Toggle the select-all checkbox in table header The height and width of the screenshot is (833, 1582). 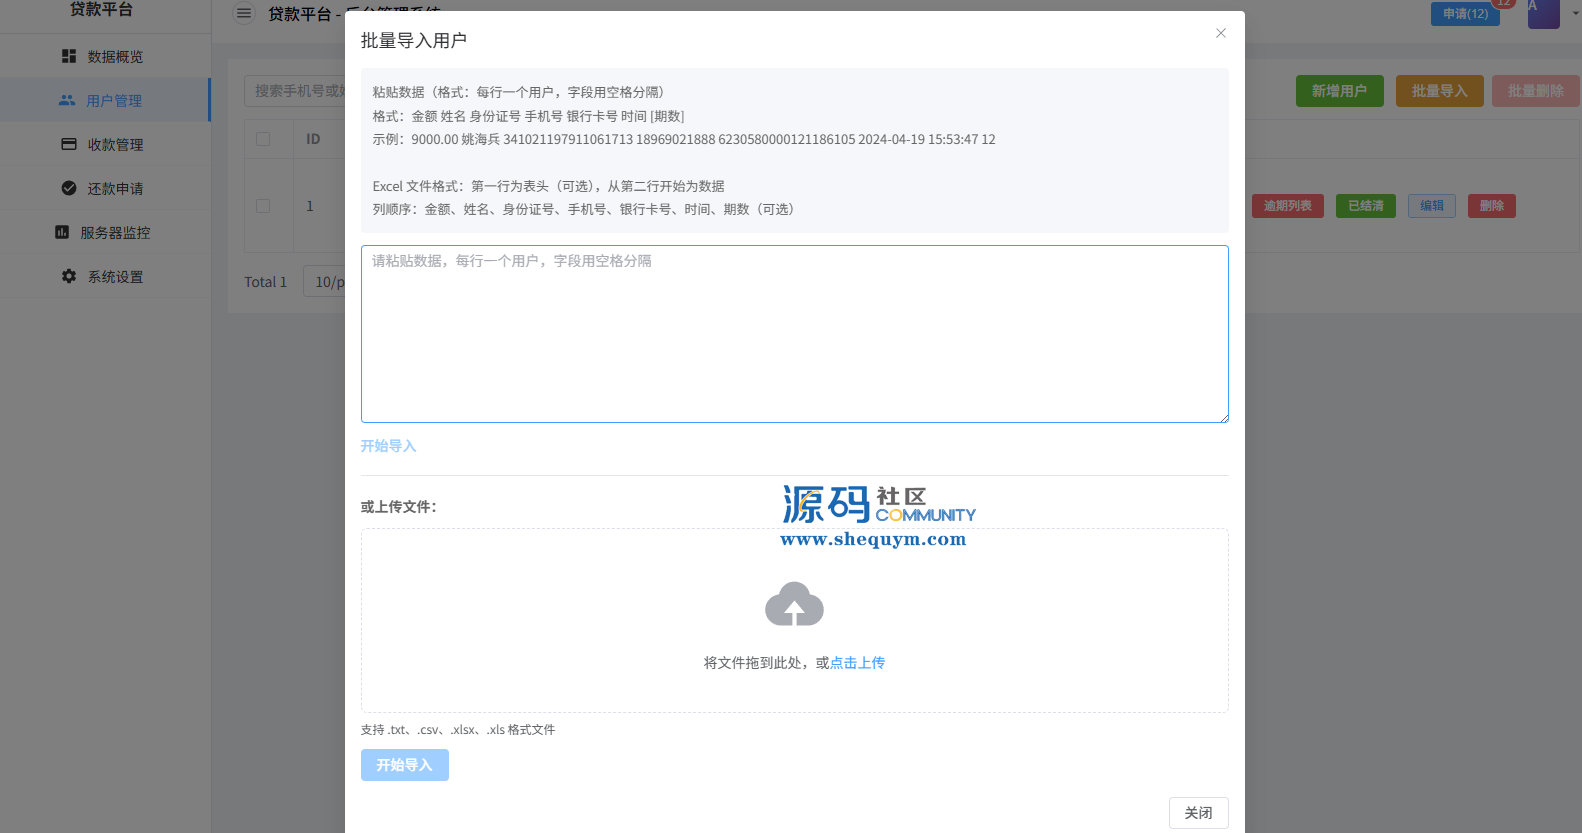[263, 139]
